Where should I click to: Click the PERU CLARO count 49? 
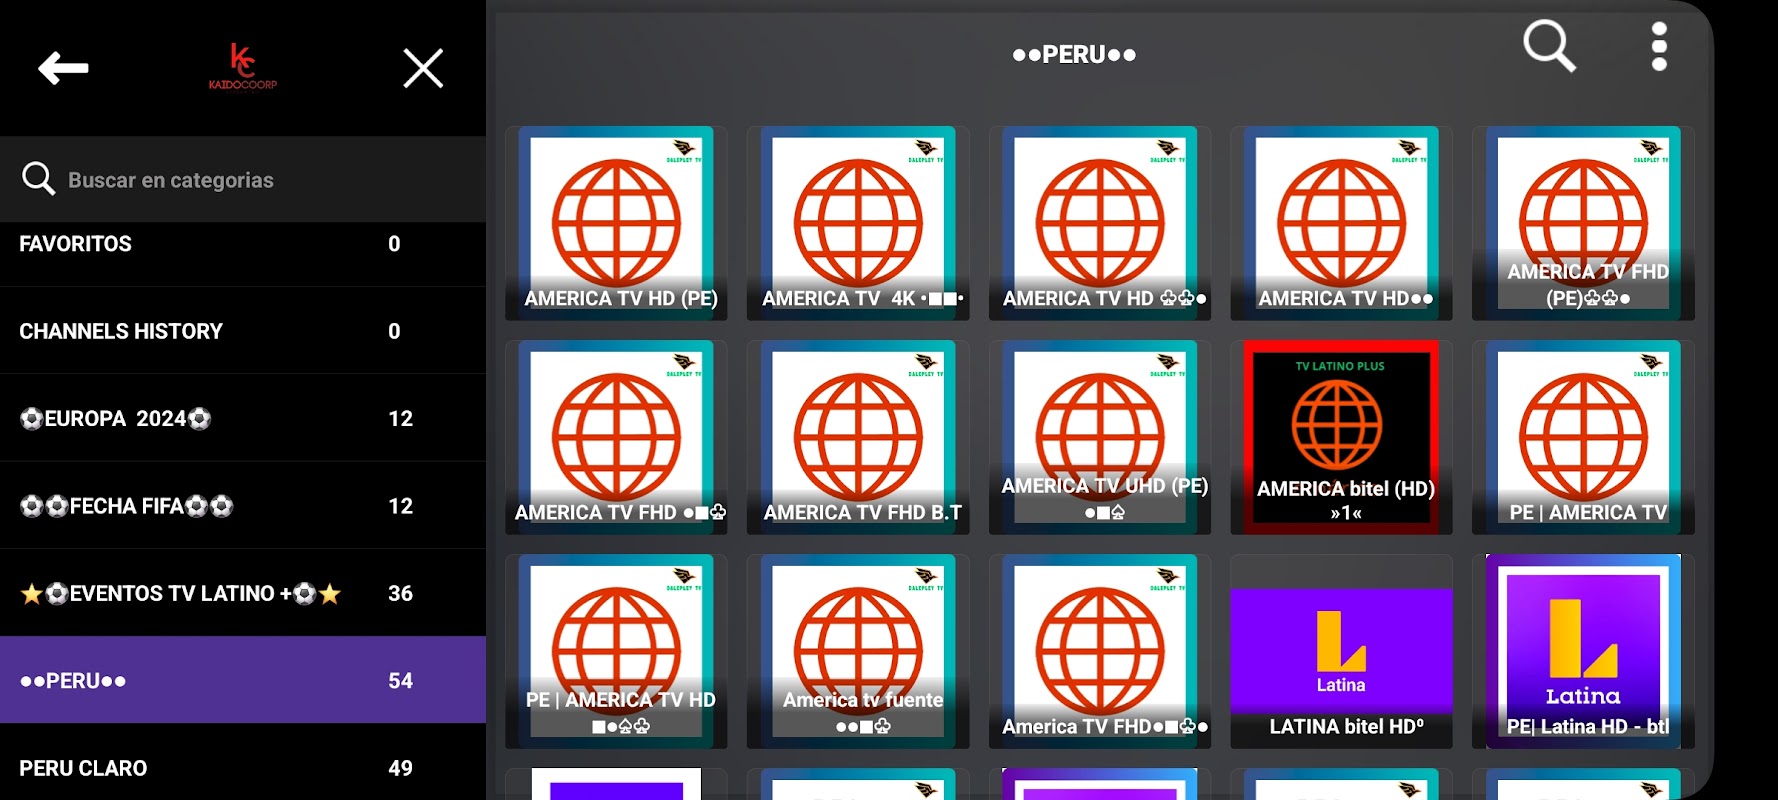click(400, 768)
